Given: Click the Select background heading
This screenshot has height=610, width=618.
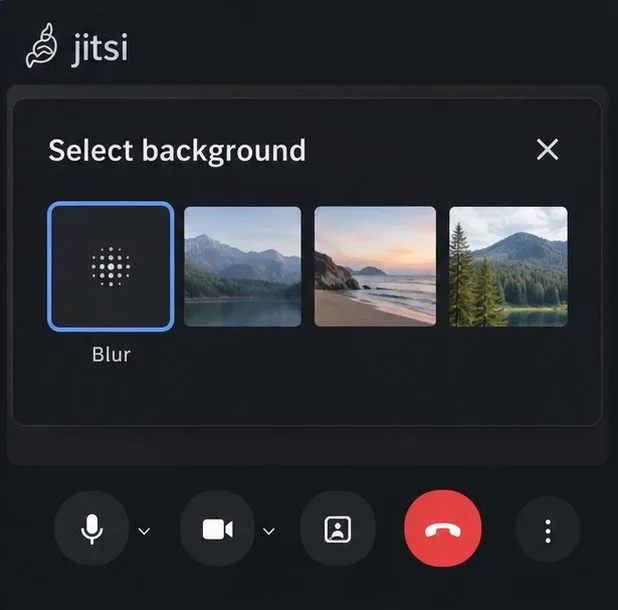Looking at the screenshot, I should [177, 151].
